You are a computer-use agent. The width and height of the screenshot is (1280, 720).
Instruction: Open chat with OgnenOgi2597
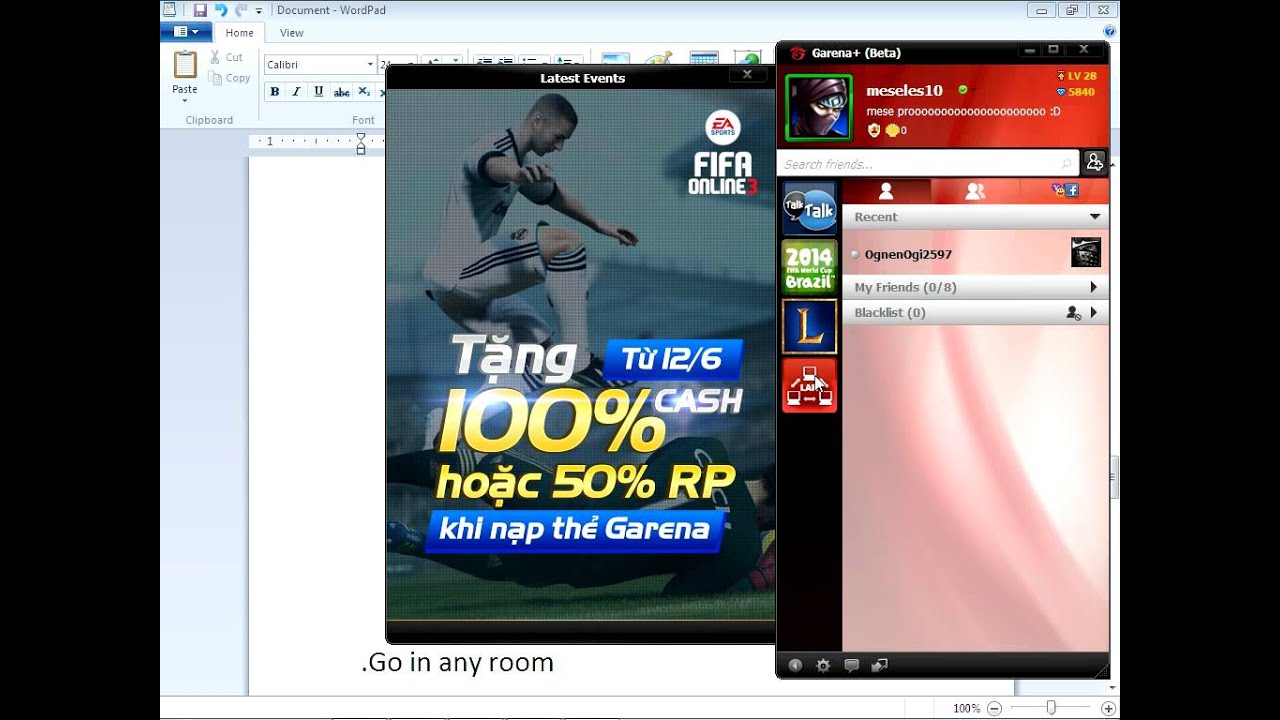[975, 254]
